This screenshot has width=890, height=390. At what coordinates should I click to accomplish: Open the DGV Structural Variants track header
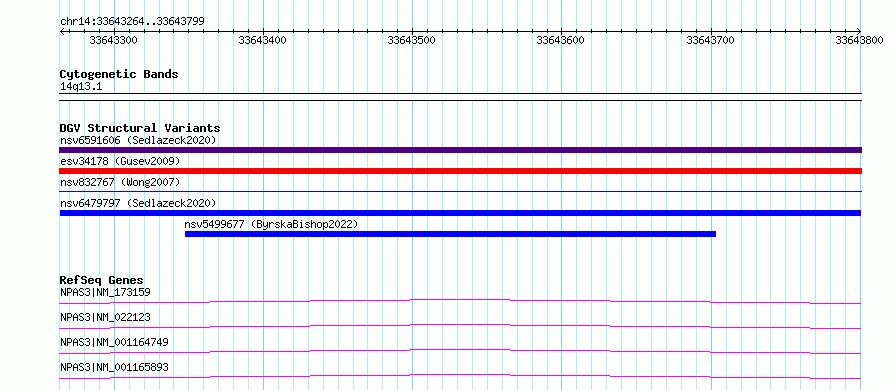coord(140,128)
